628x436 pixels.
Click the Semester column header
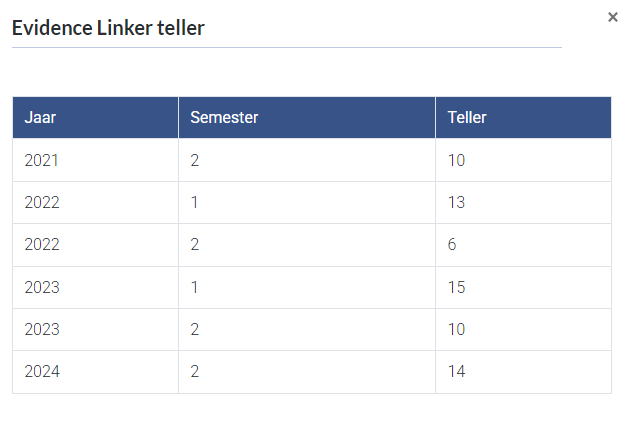tap(224, 118)
